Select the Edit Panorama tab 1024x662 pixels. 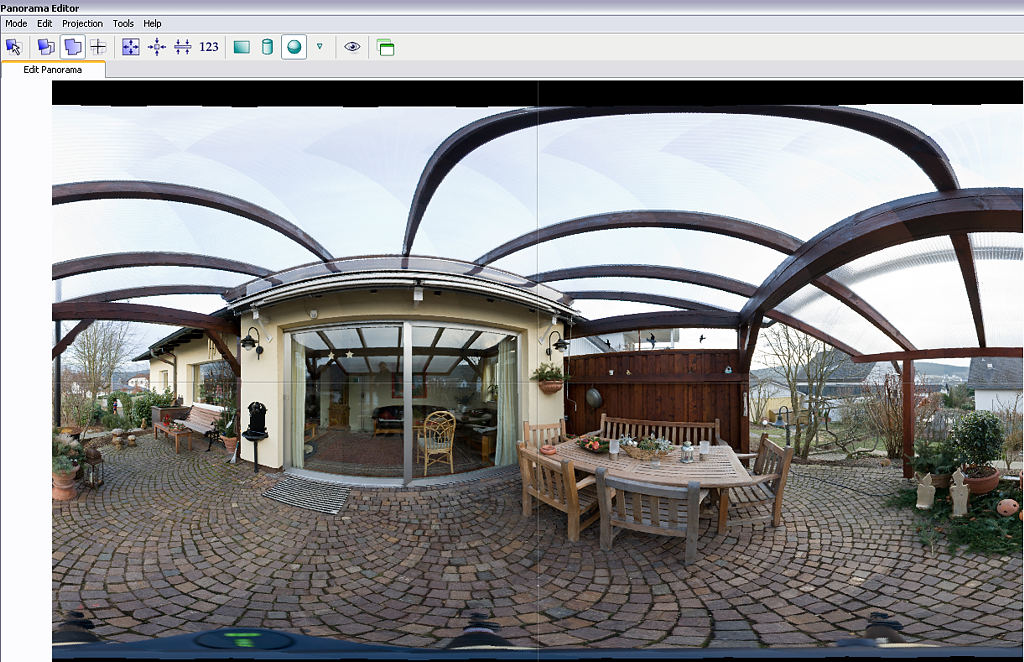(x=53, y=69)
